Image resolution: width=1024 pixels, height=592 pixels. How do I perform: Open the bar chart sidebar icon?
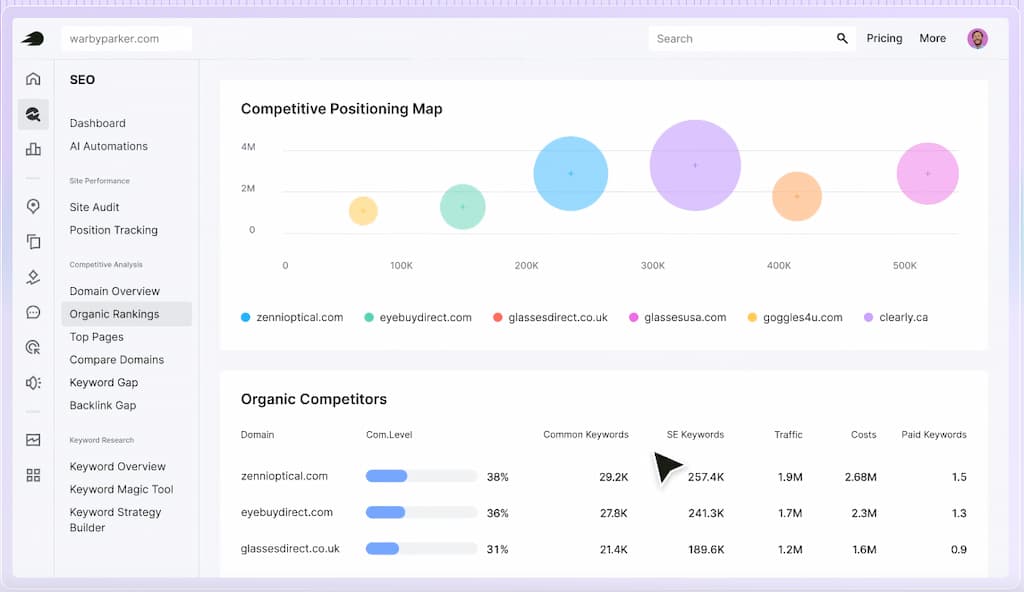(33, 149)
